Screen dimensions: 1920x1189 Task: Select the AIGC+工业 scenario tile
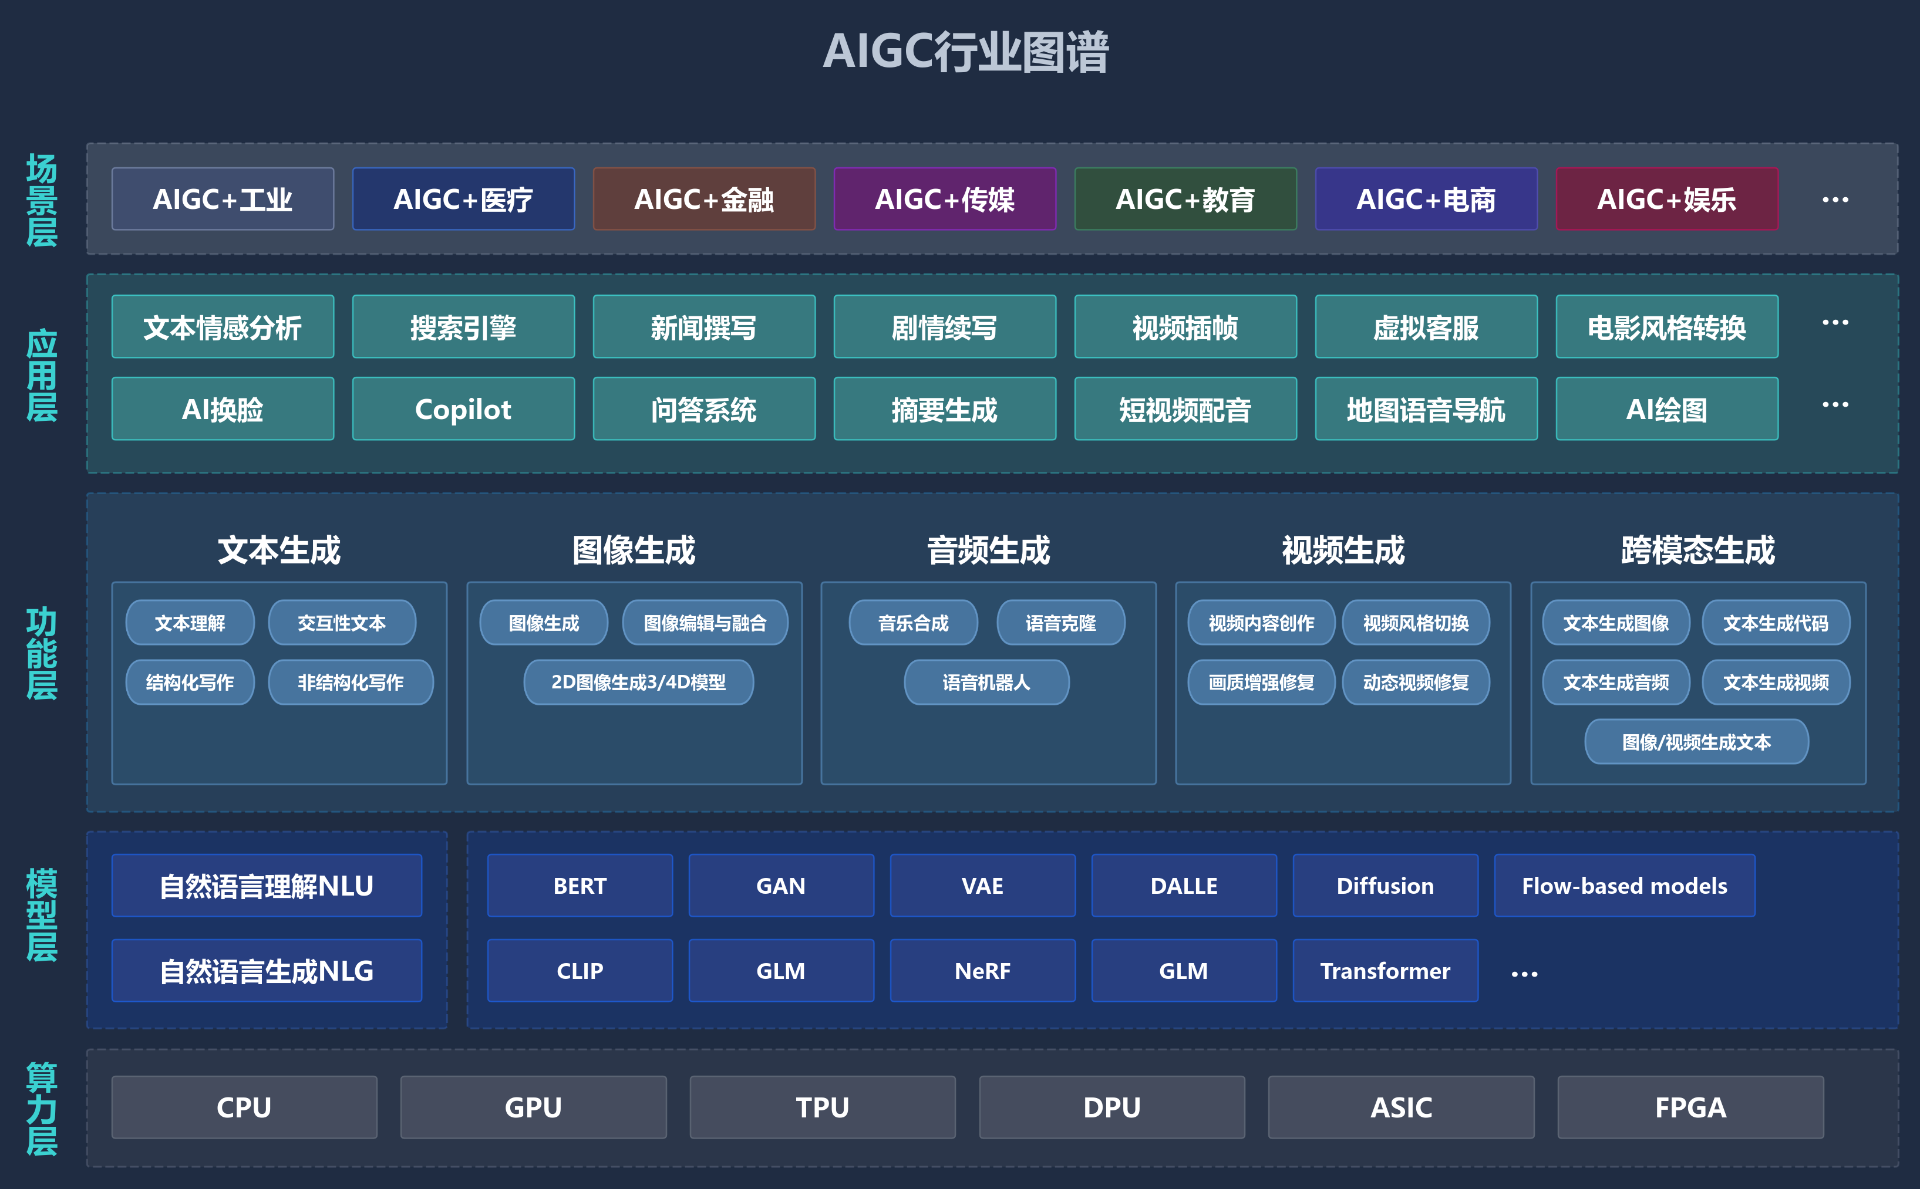222,198
